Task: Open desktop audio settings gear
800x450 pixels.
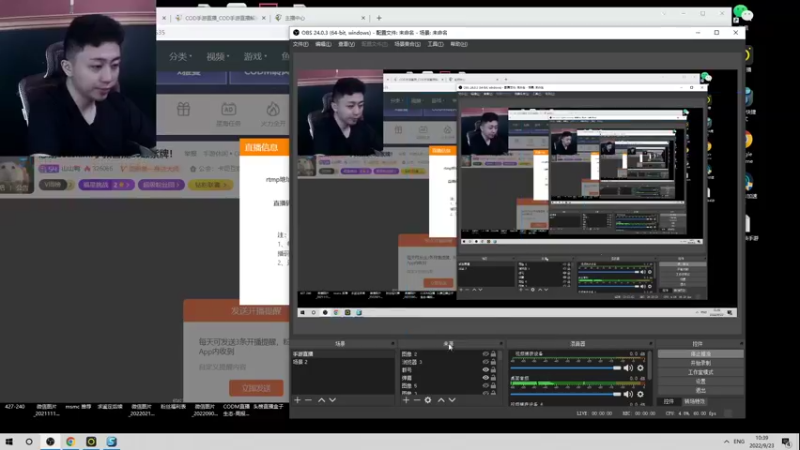Action: point(640,394)
